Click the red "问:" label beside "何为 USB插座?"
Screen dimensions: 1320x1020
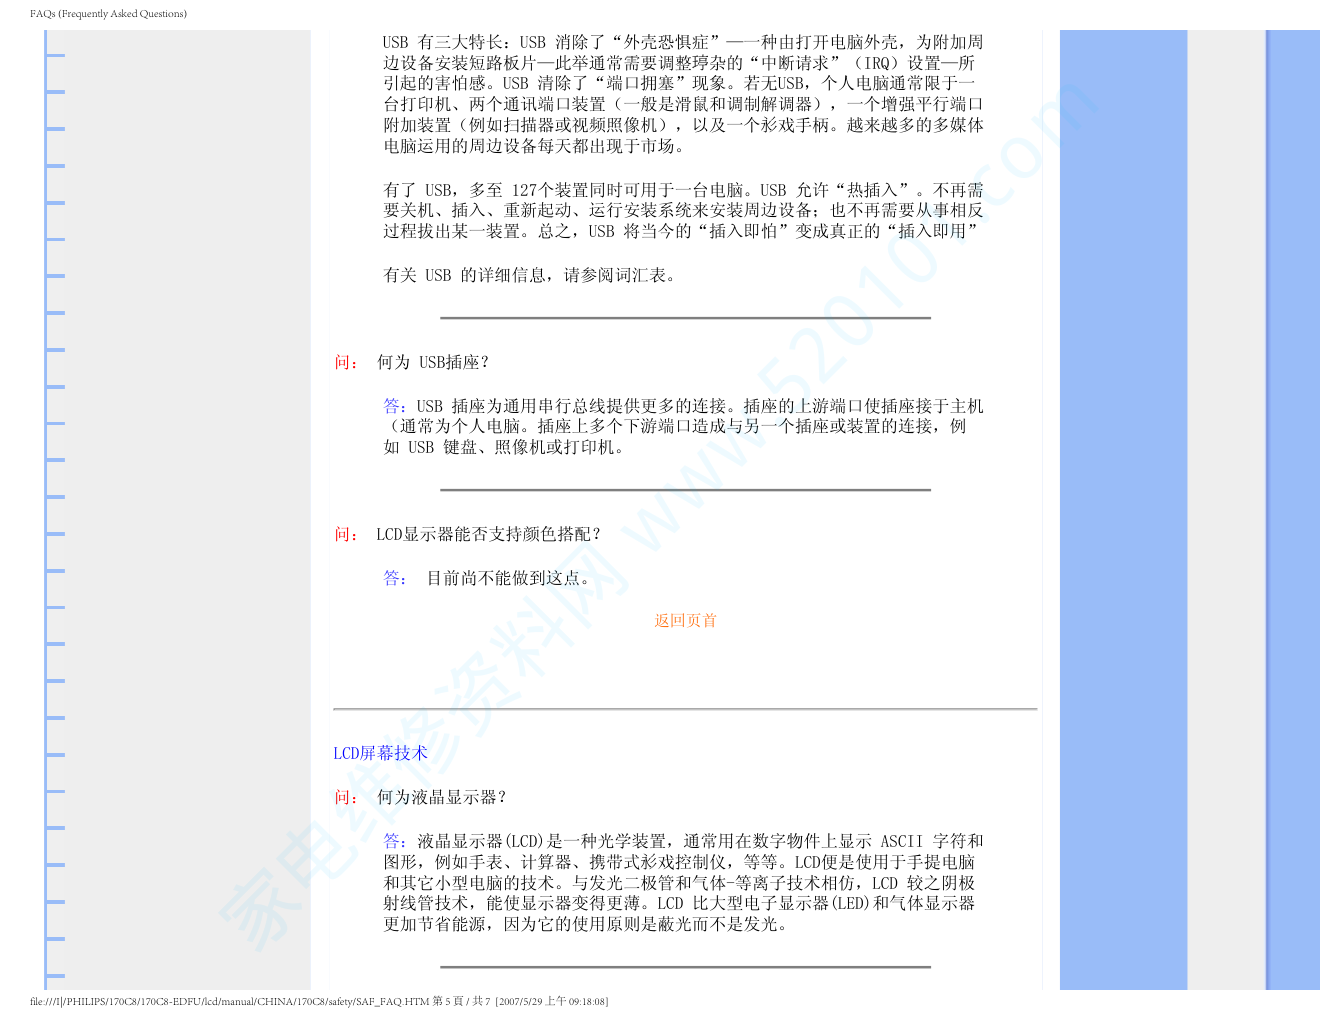[346, 363]
